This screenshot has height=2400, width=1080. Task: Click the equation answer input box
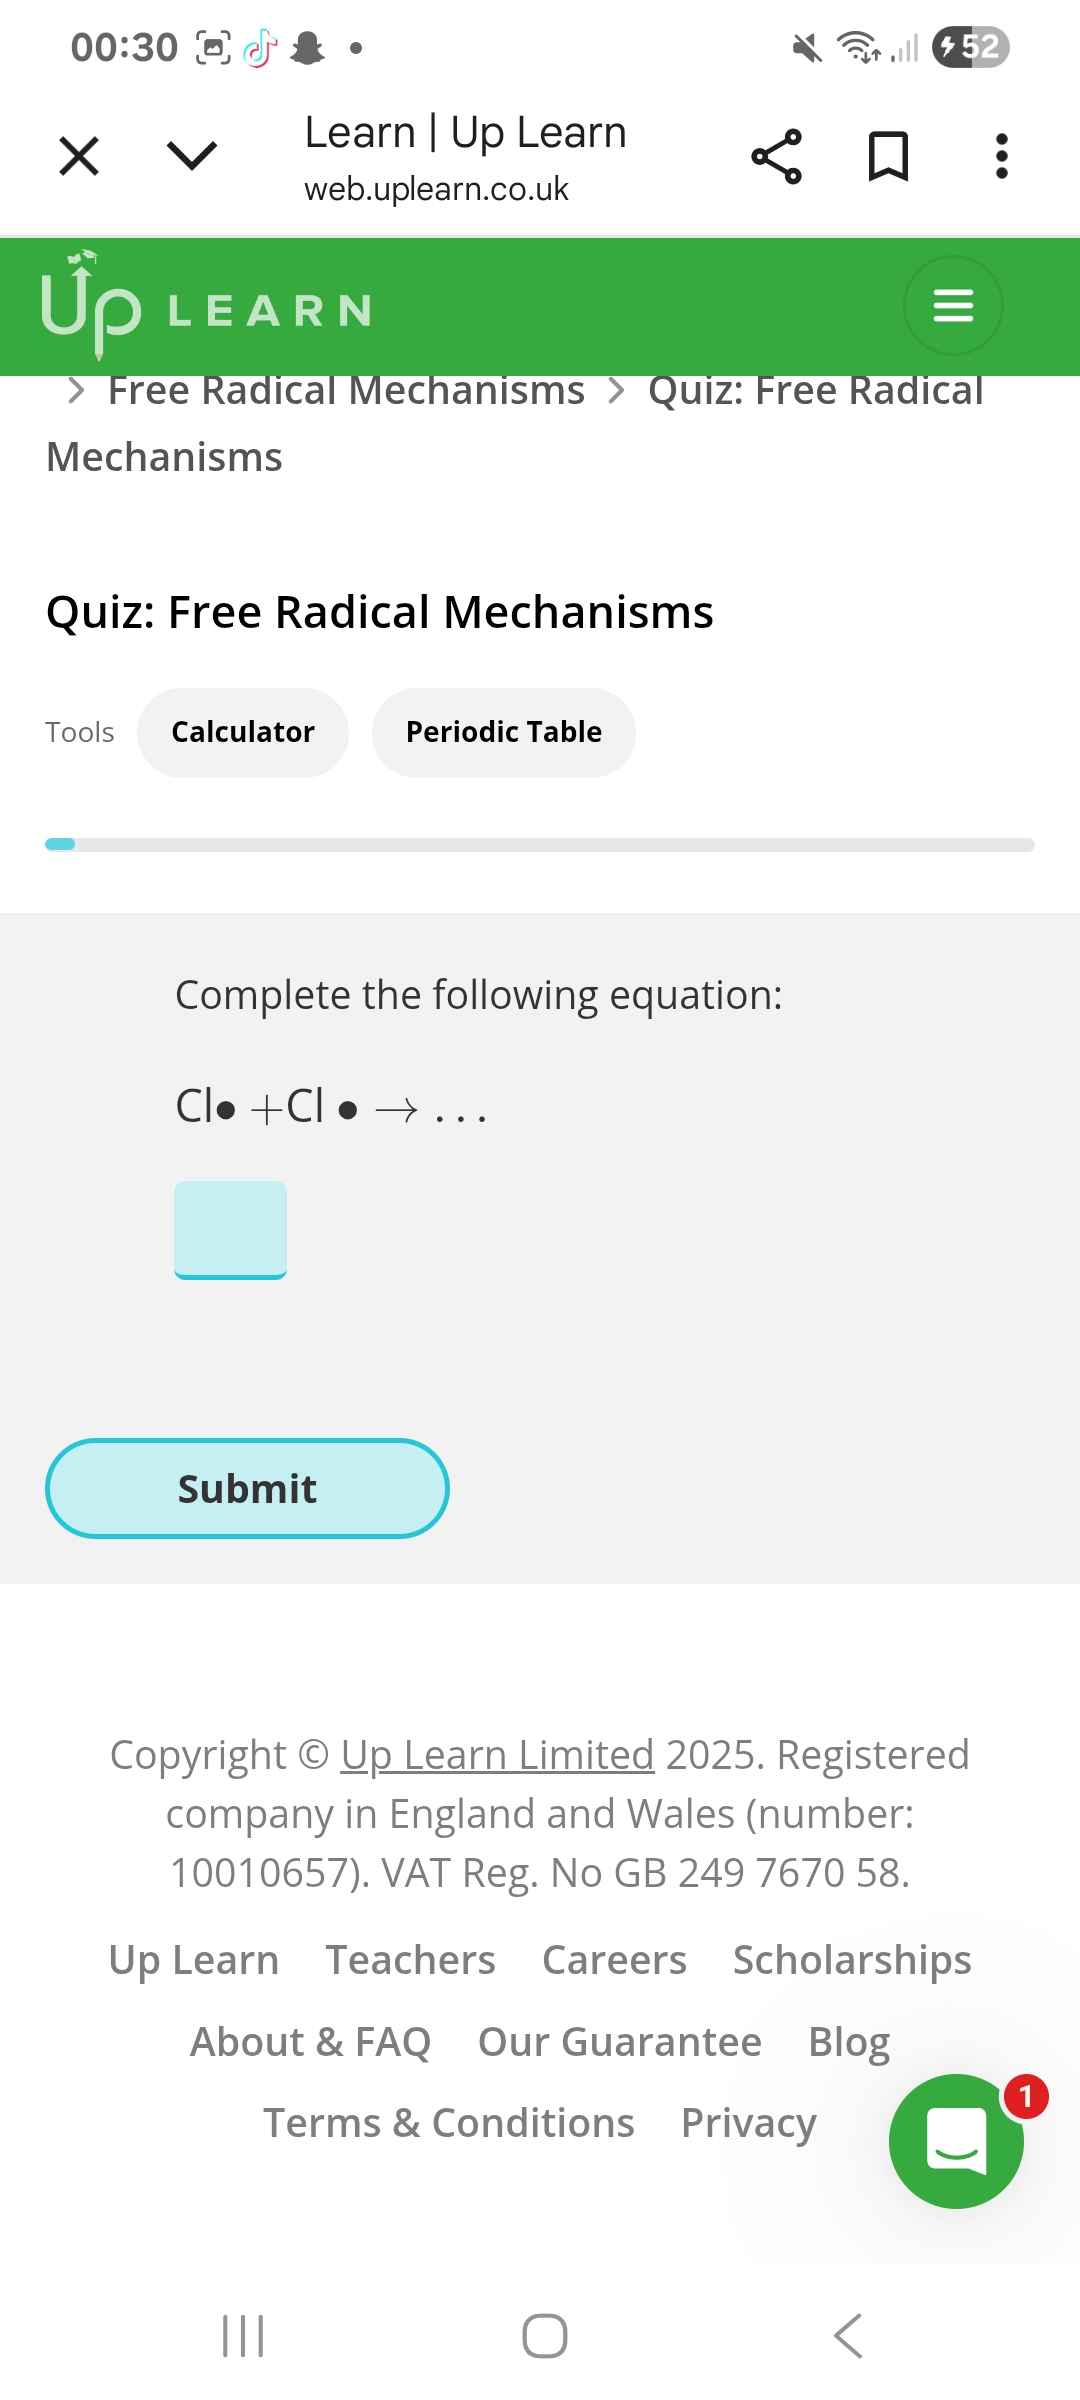pyautogui.click(x=230, y=1229)
